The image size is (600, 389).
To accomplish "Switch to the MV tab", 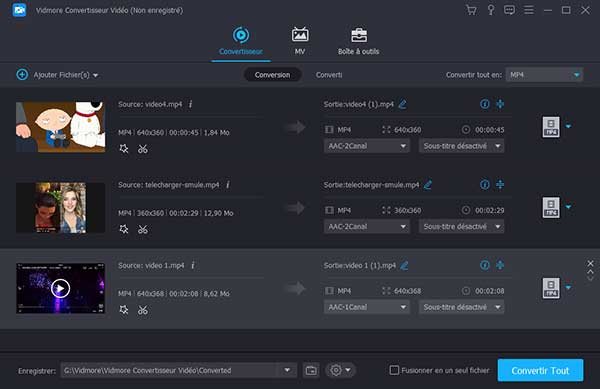I will pos(300,41).
